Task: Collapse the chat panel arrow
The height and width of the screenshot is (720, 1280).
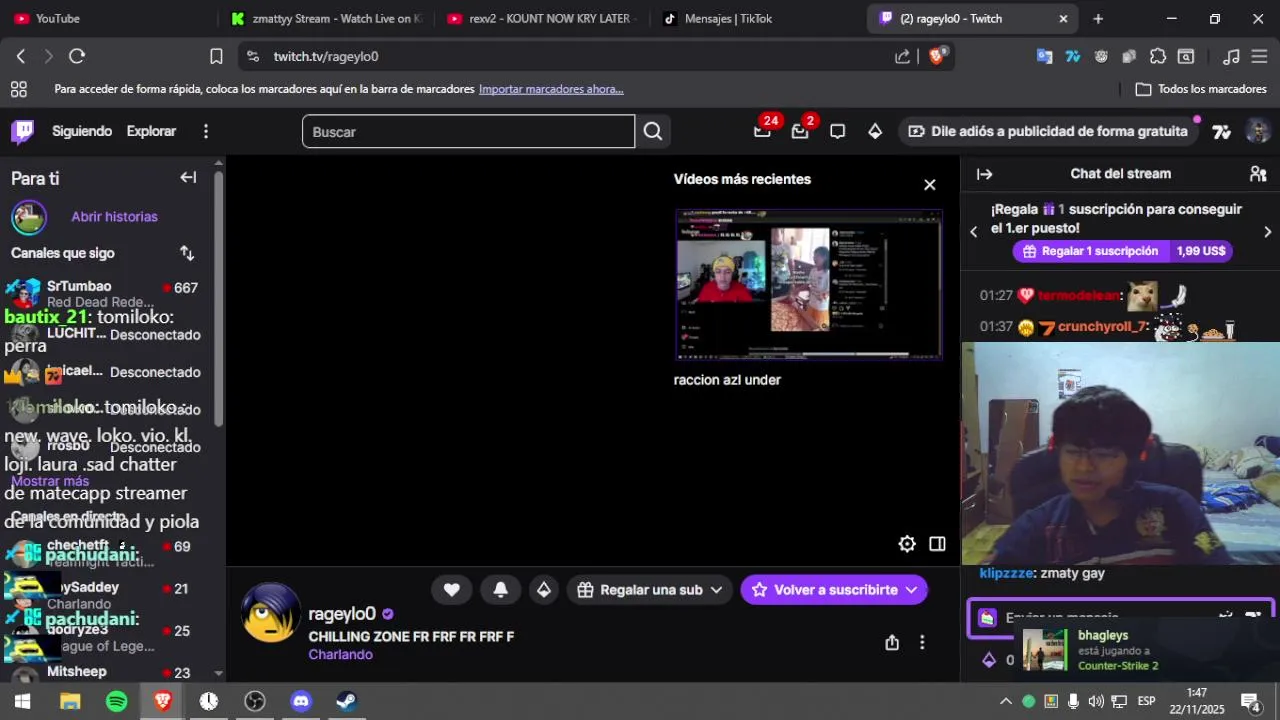Action: coord(985,174)
